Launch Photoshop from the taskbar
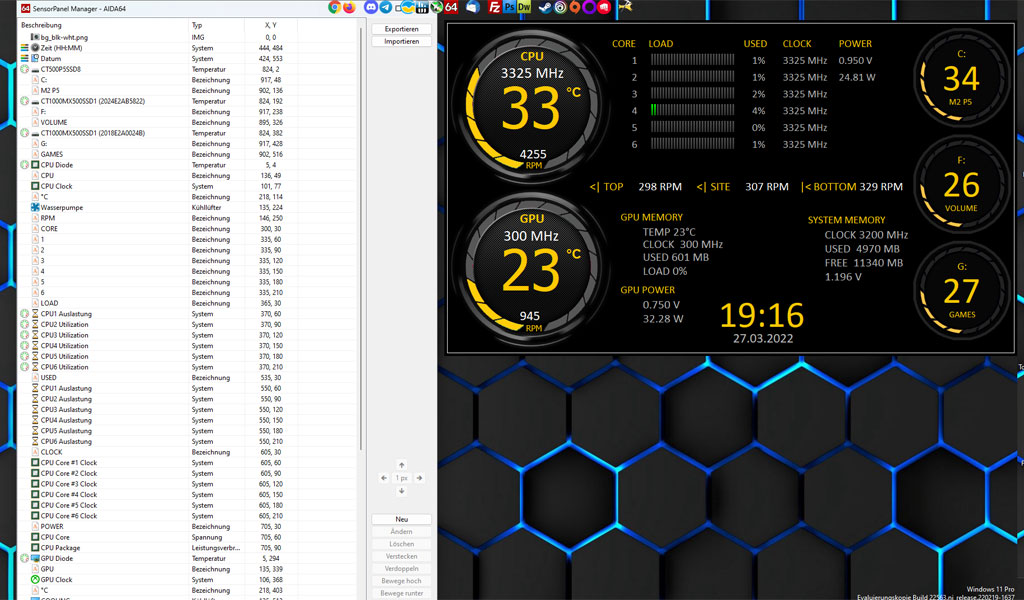Screen dimensions: 1024x600 [510, 7]
